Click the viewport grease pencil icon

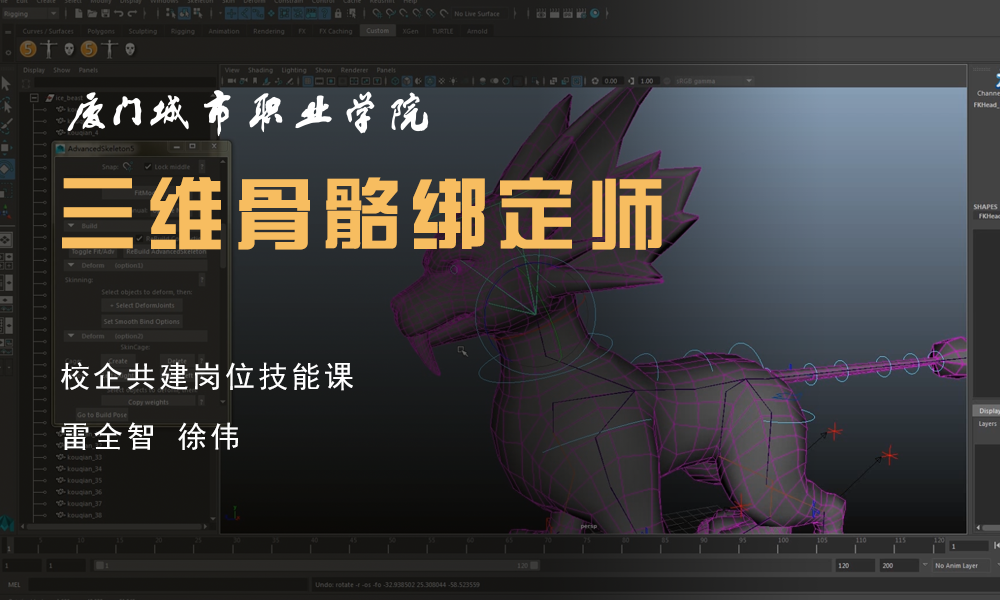coord(290,81)
